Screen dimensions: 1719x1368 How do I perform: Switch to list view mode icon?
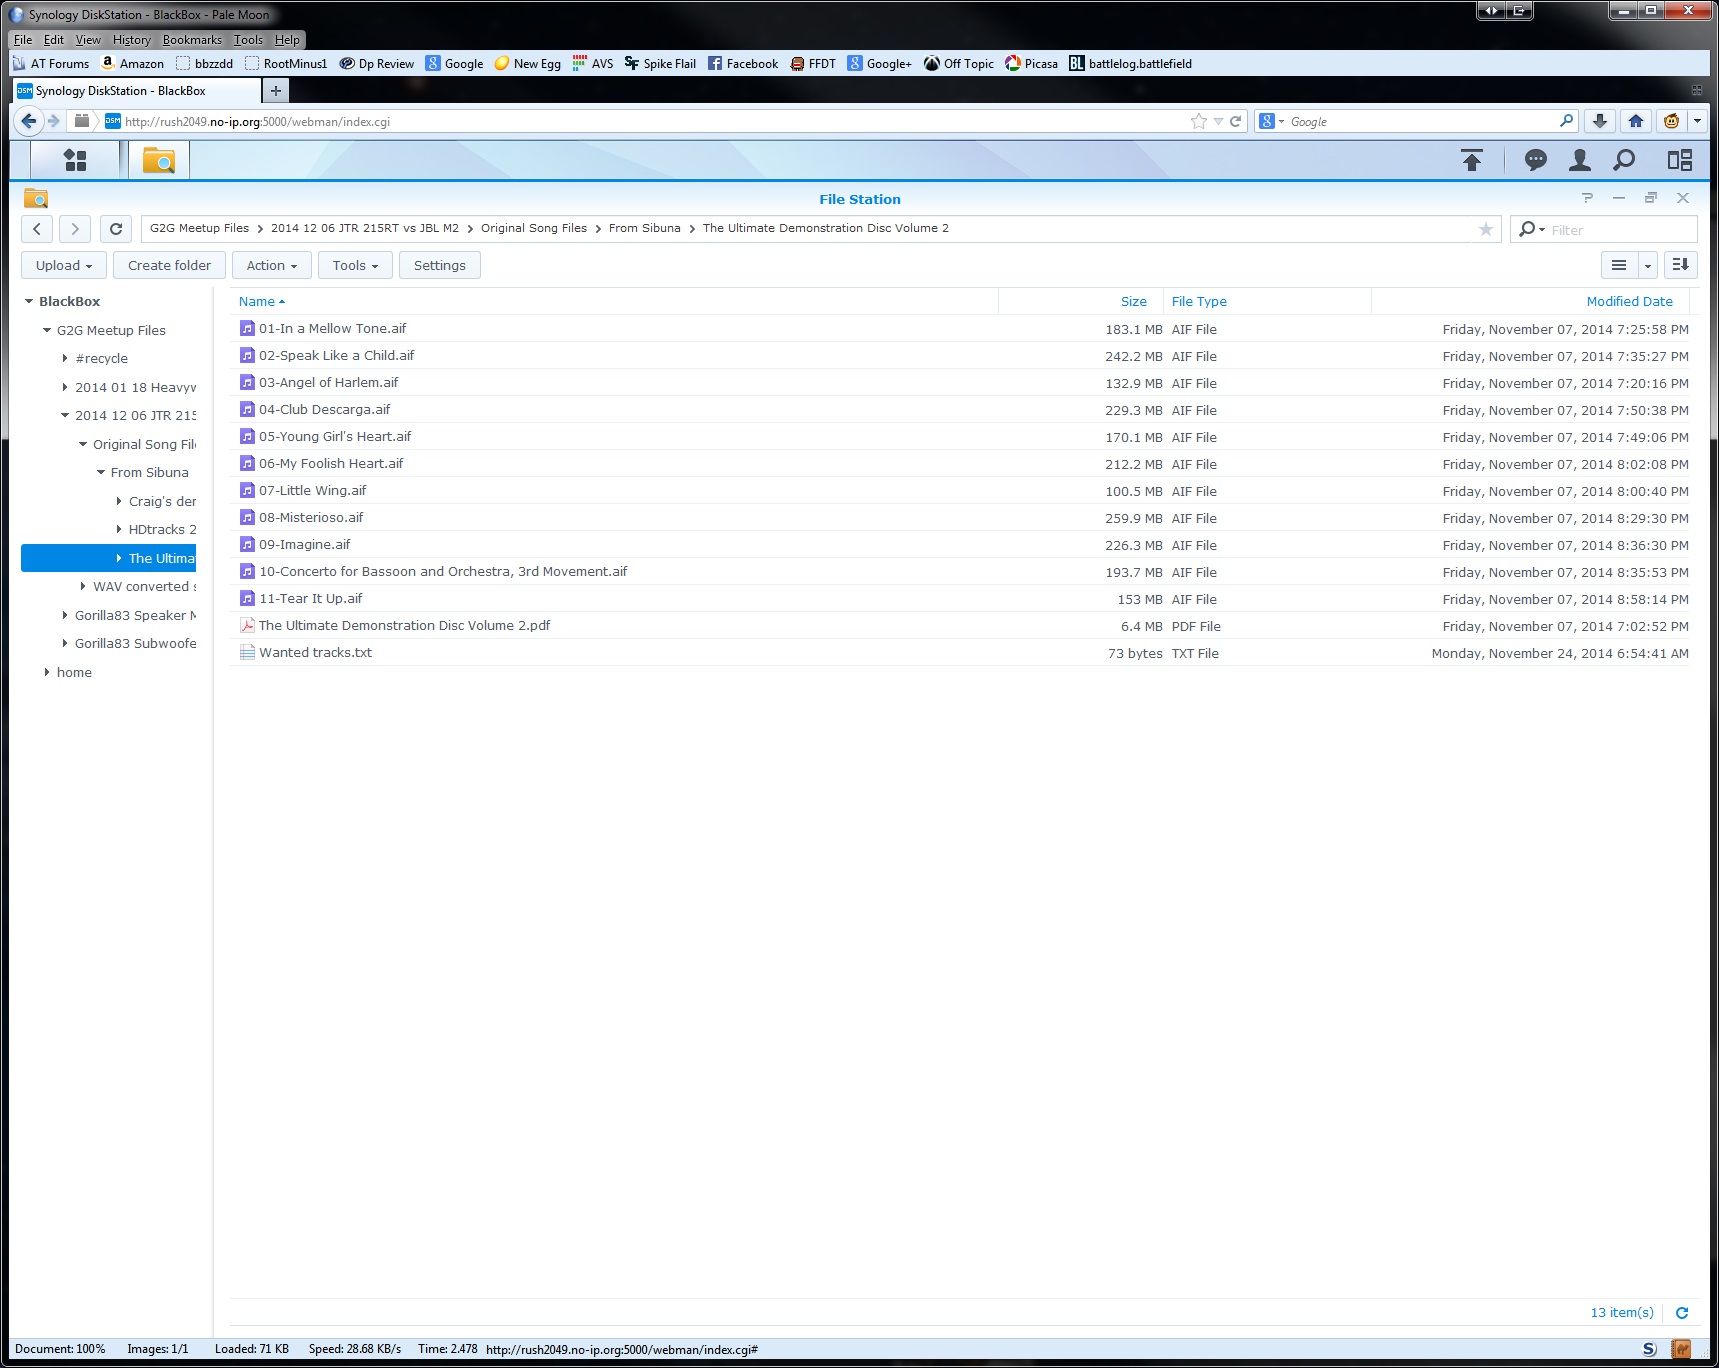click(x=1618, y=265)
